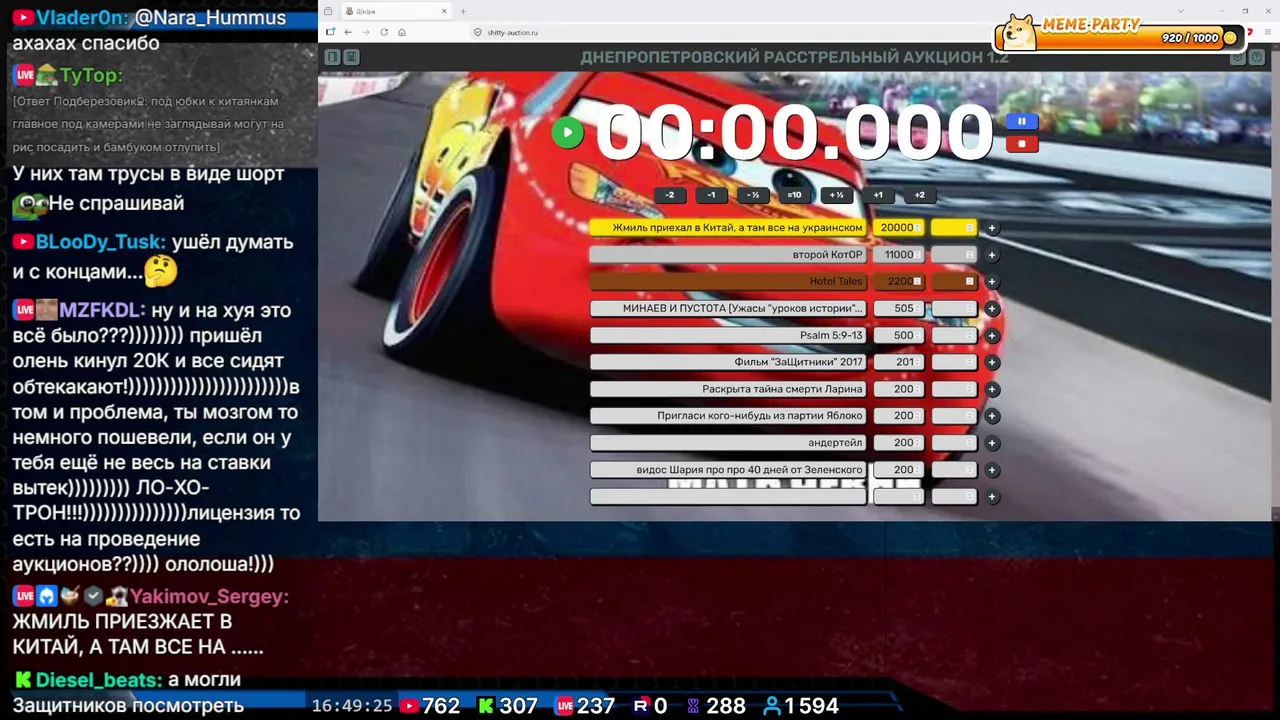The width and height of the screenshot is (1280, 720).
Task: Click the plus icon on the 'партии Яблоко' row
Action: 992,416
